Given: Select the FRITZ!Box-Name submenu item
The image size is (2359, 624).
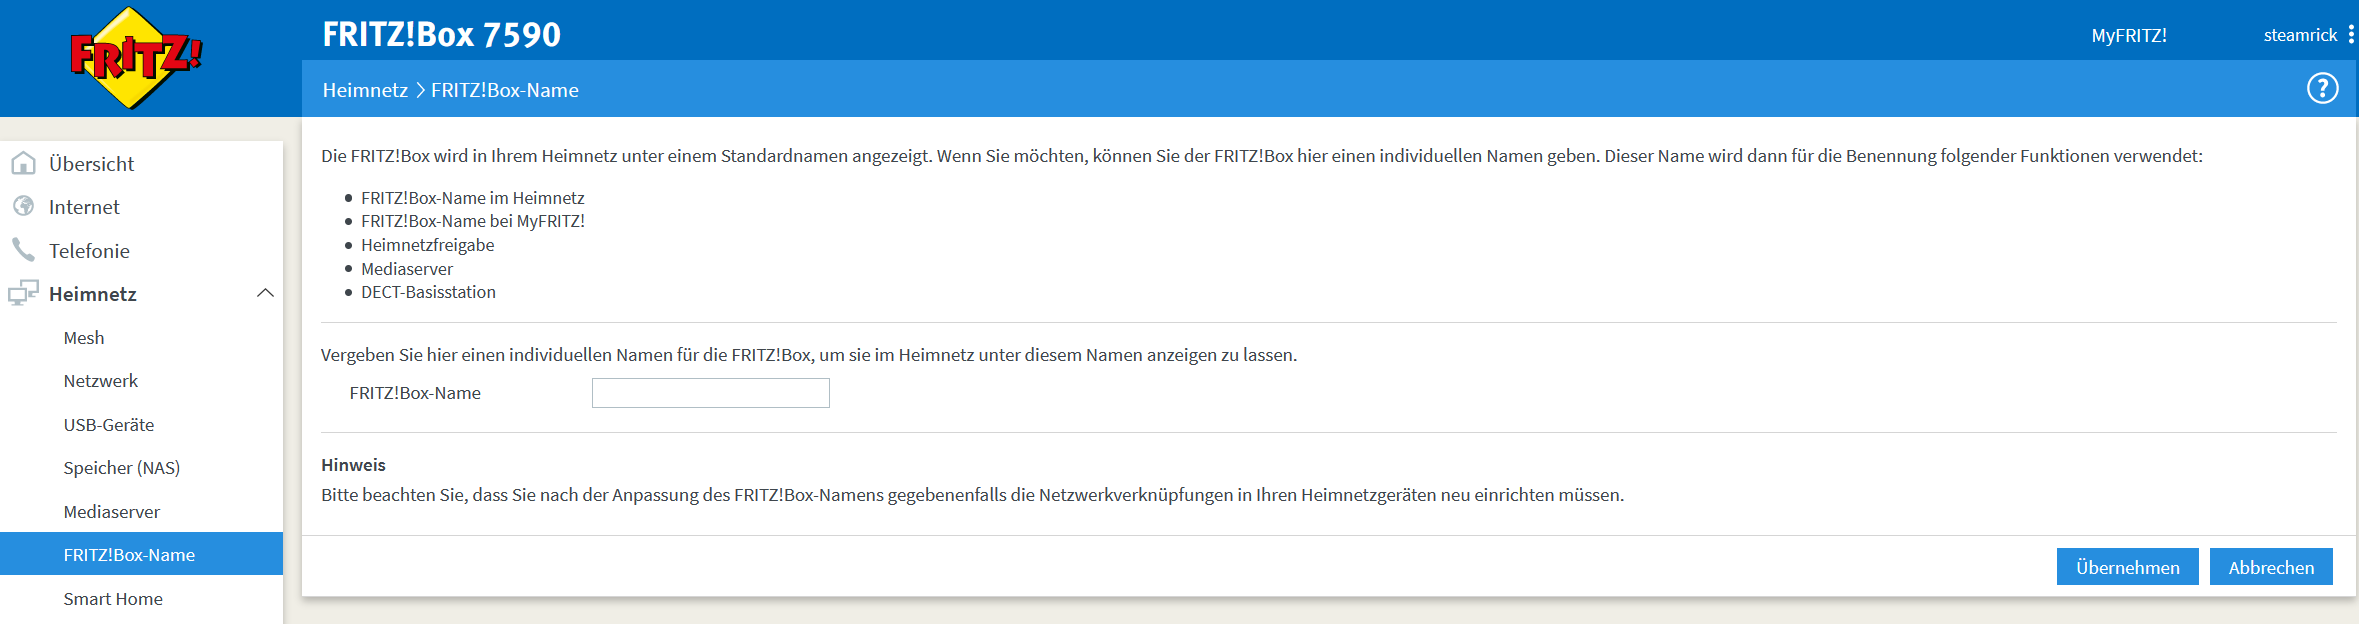Looking at the screenshot, I should click(141, 554).
